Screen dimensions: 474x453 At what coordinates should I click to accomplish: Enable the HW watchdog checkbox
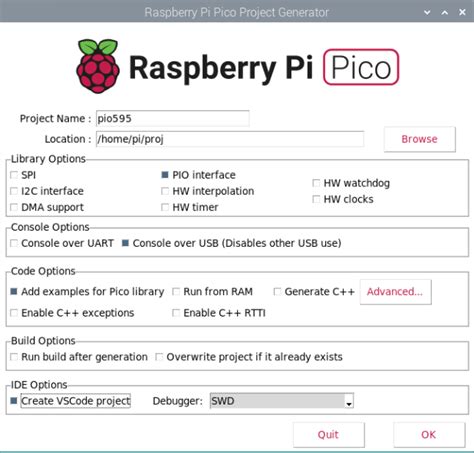316,183
